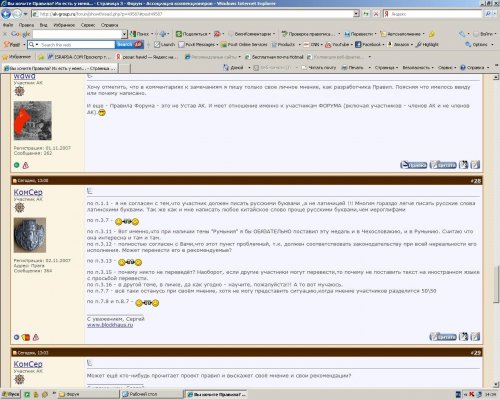Click report warning icon in wdwd post
The width and height of the screenshot is (500, 400).
pyautogui.click(x=26, y=165)
